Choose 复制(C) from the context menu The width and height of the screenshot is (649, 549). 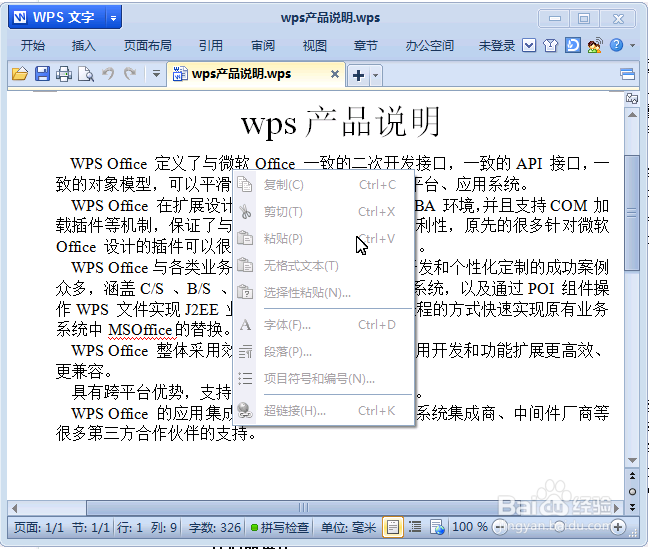pos(324,185)
